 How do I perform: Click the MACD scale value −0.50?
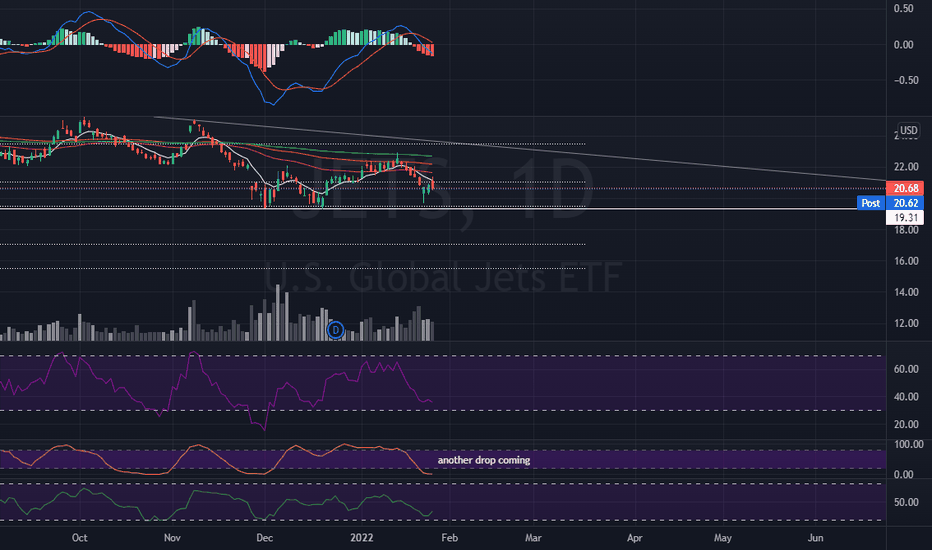[906, 80]
